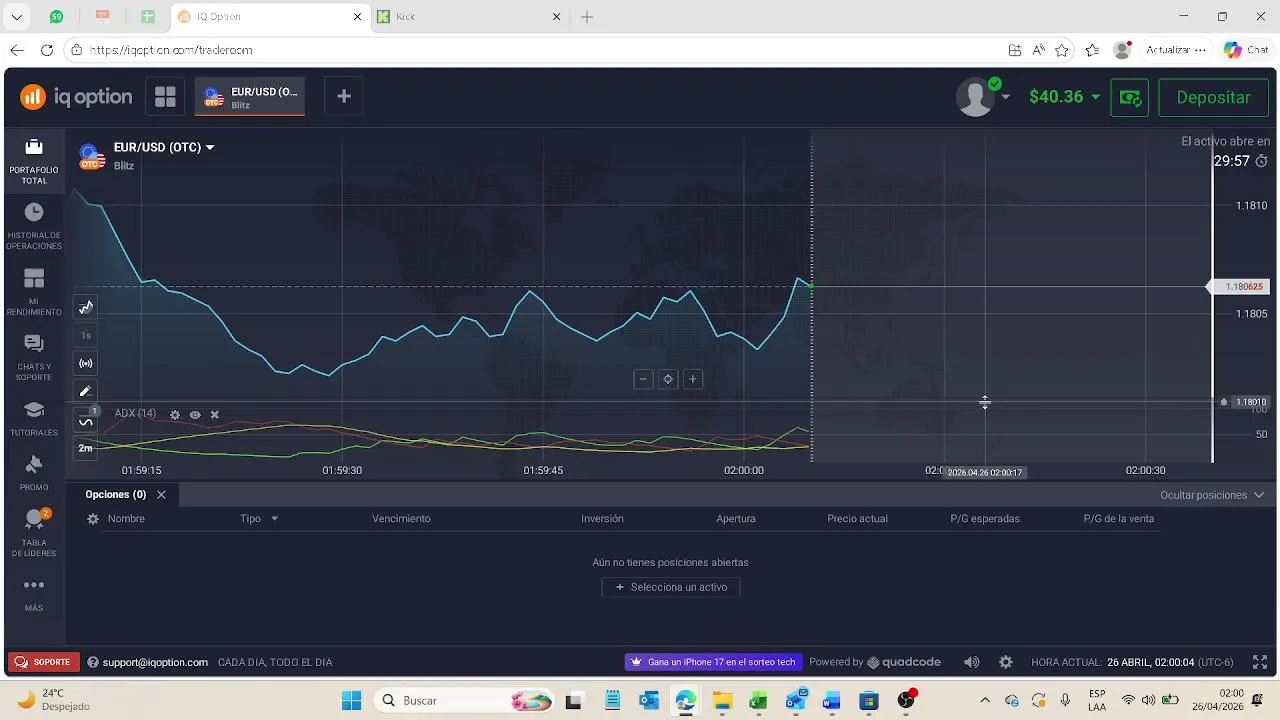Open Chats y Soporte sidebar panel

click(34, 357)
